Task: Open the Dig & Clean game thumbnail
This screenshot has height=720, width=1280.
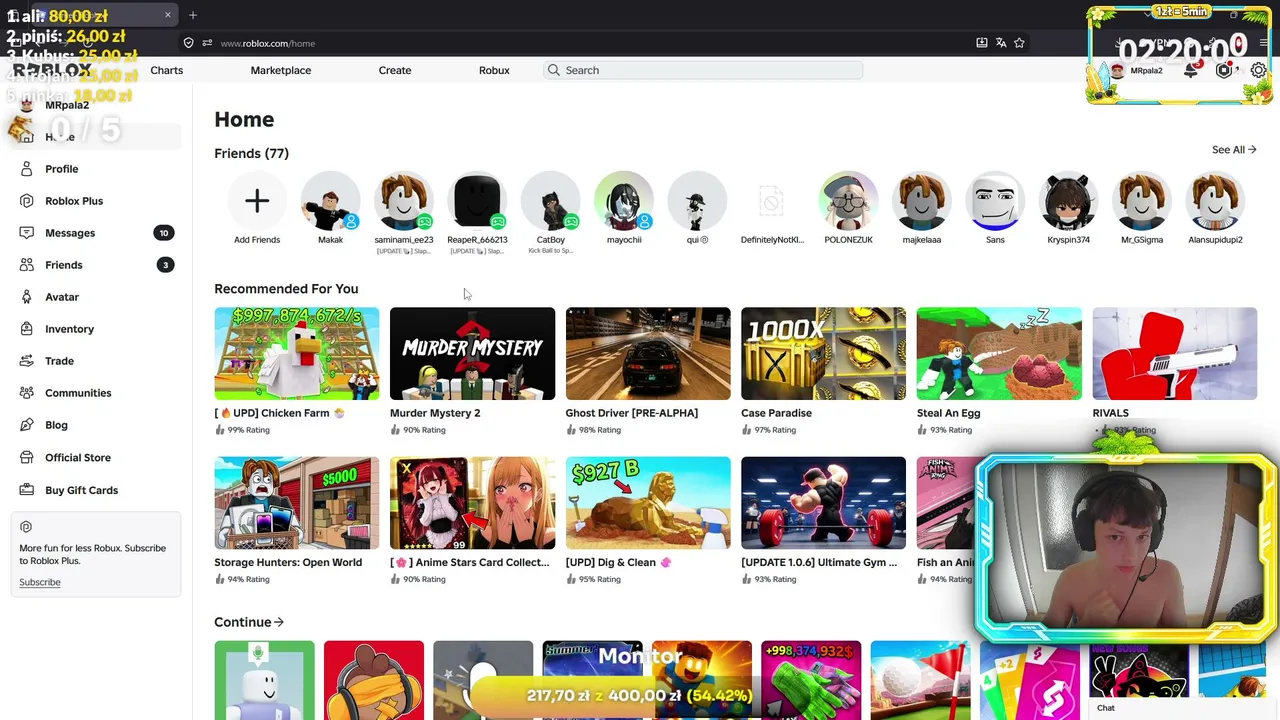Action: 648,503
